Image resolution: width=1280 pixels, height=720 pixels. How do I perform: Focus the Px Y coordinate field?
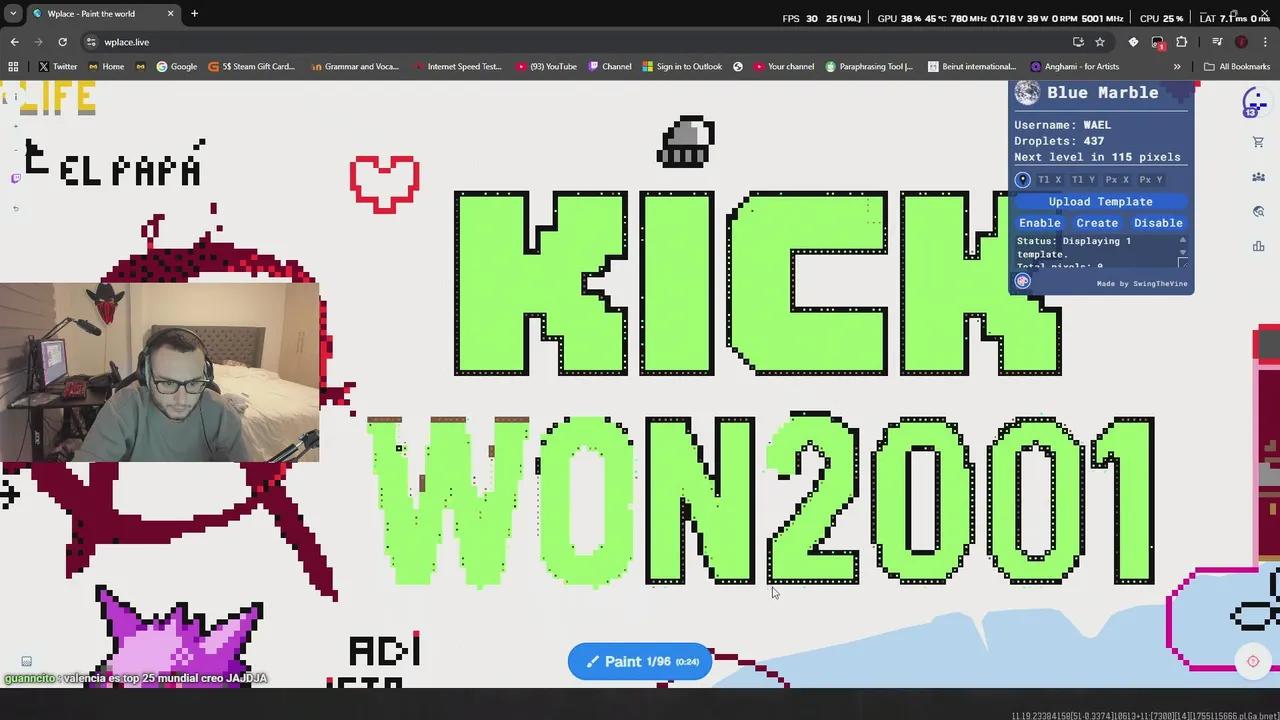coord(1150,180)
